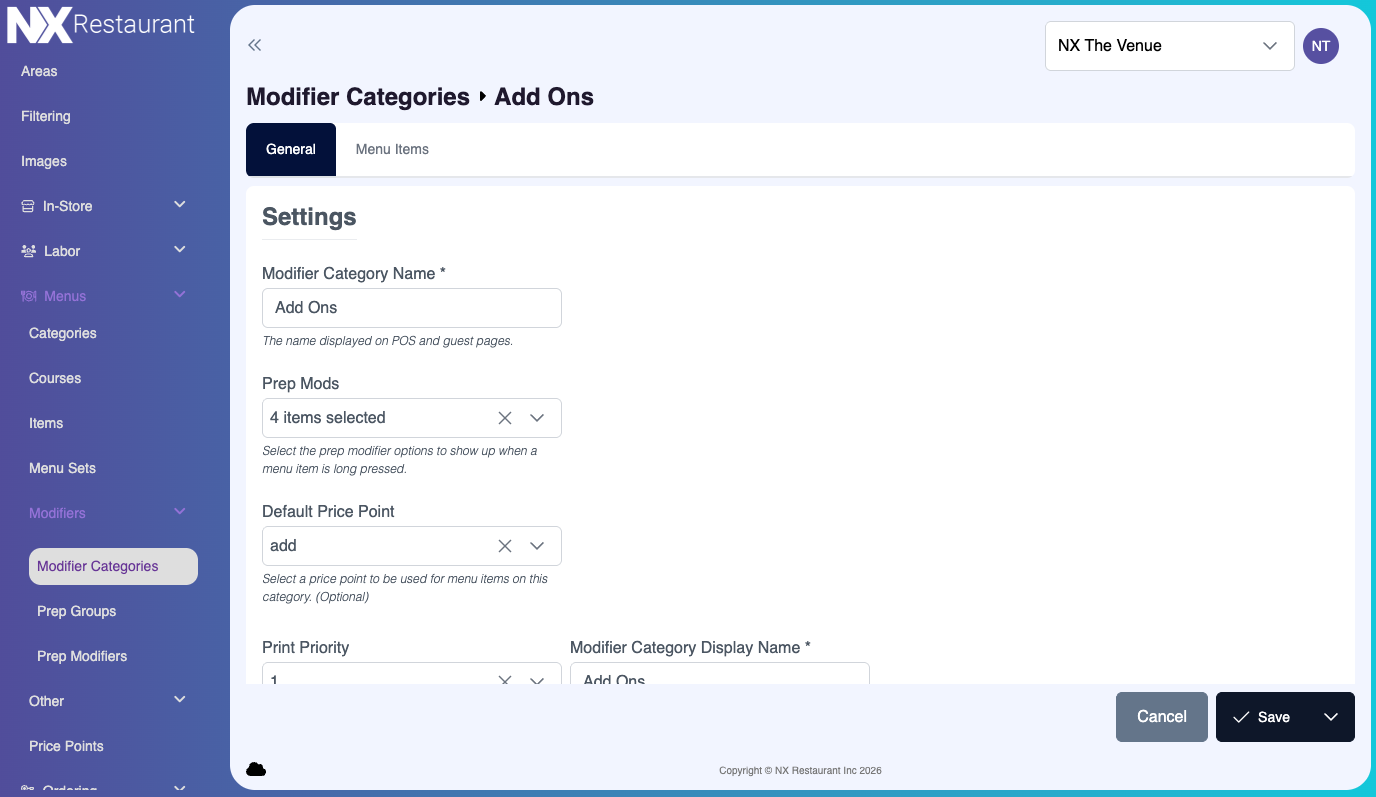Viewport: 1376px width, 797px height.
Task: Expand the Prep Mods dropdown
Action: coord(537,418)
